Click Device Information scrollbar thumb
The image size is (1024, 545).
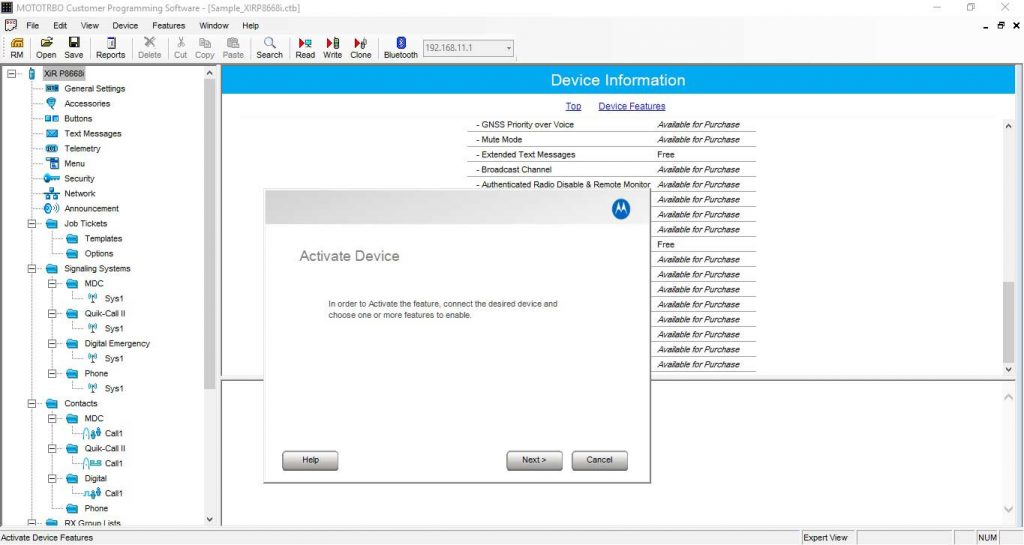(x=1008, y=321)
